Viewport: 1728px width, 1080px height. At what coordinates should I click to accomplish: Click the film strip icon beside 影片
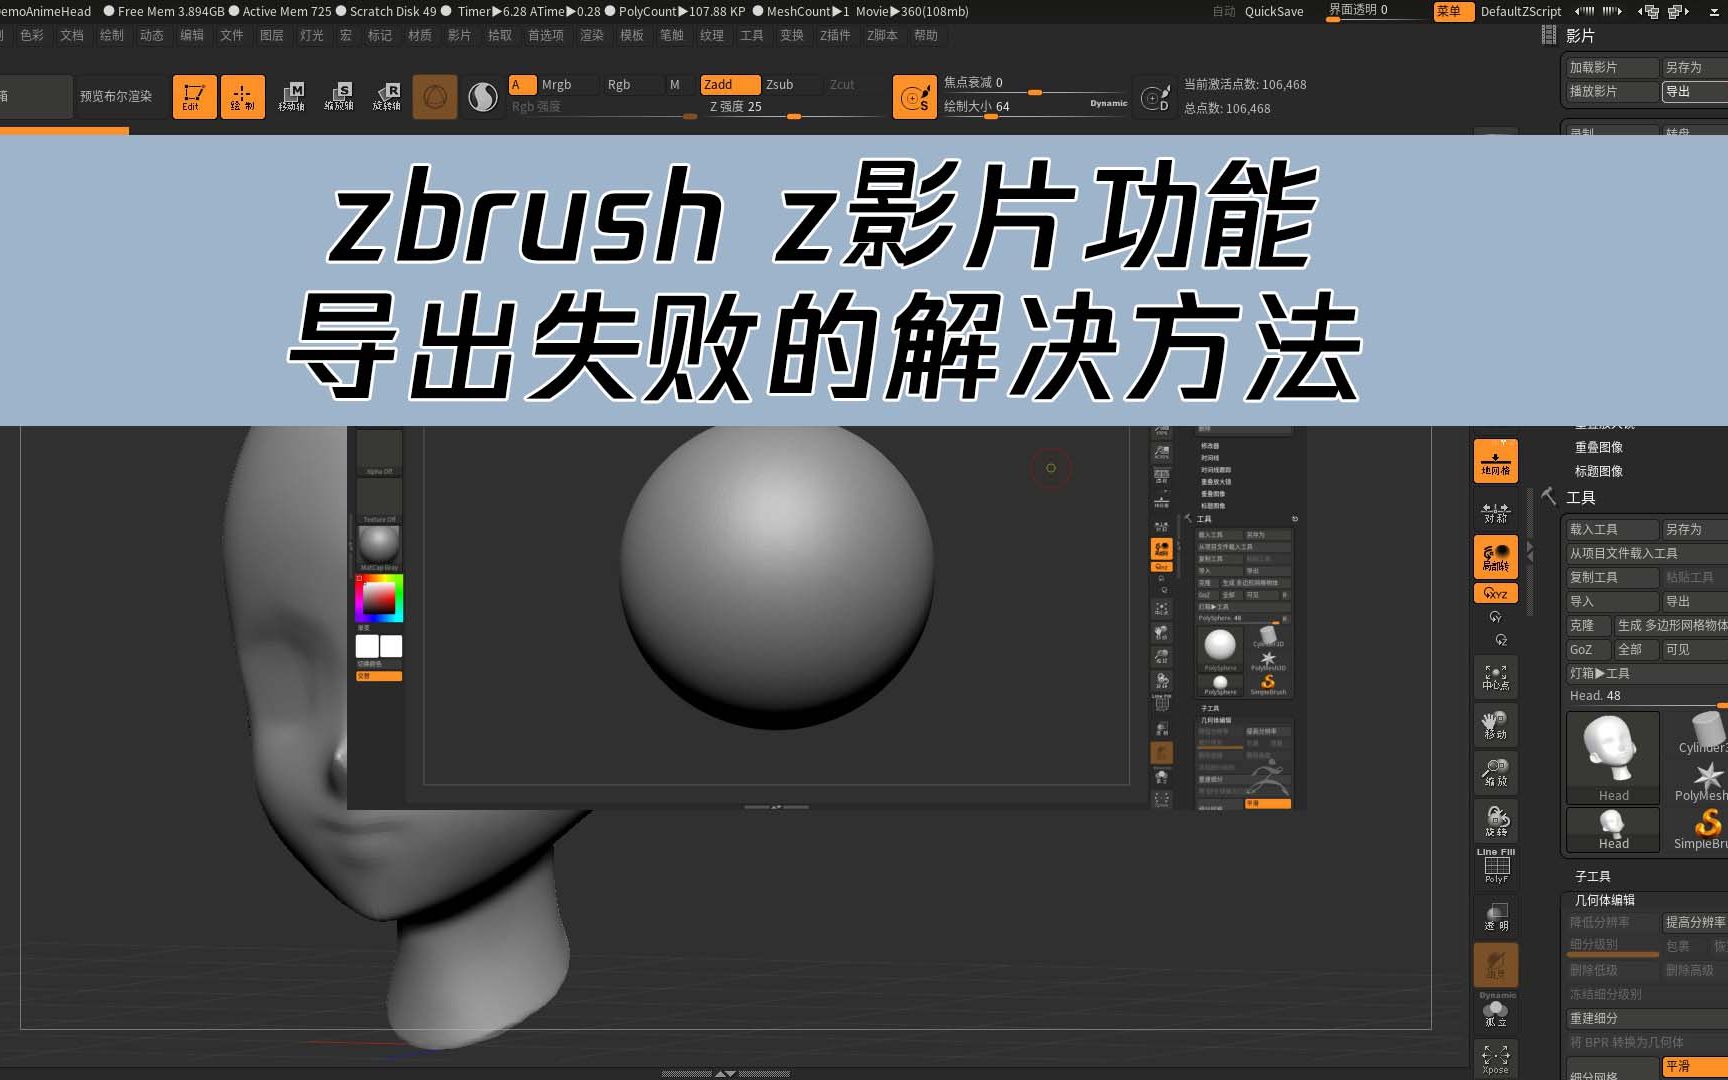pyautogui.click(x=1549, y=35)
